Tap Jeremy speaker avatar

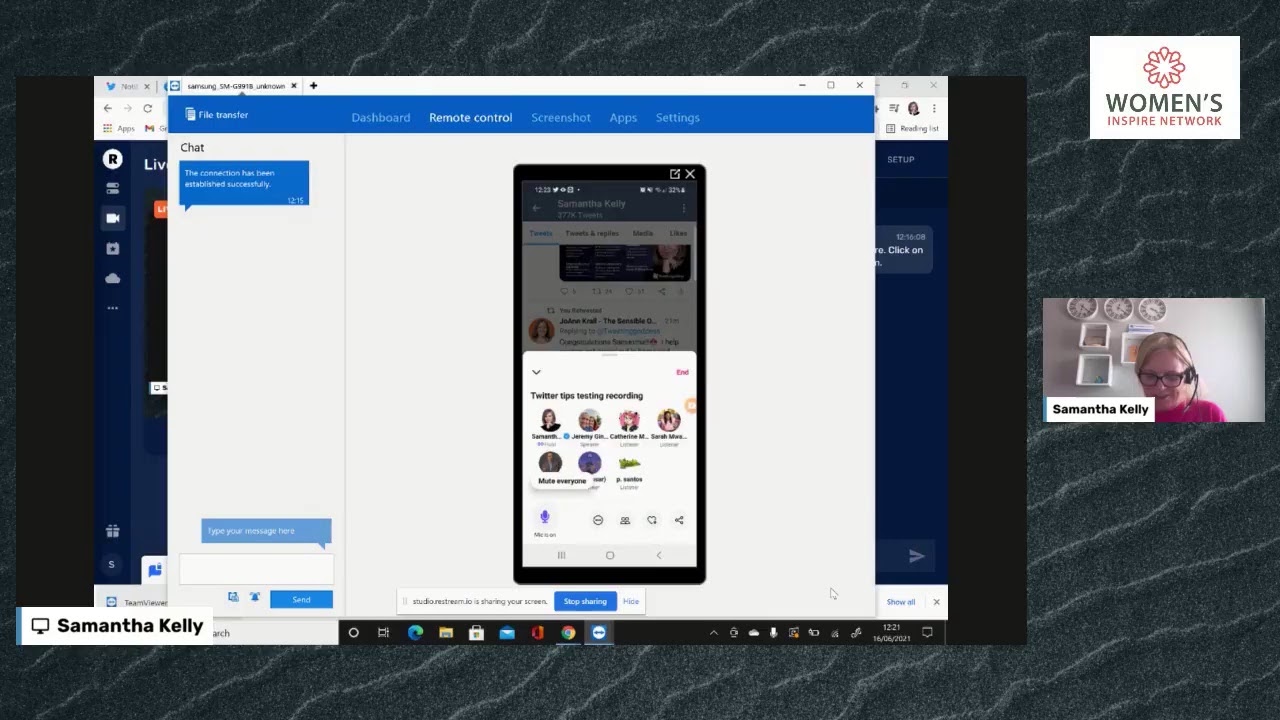590,420
